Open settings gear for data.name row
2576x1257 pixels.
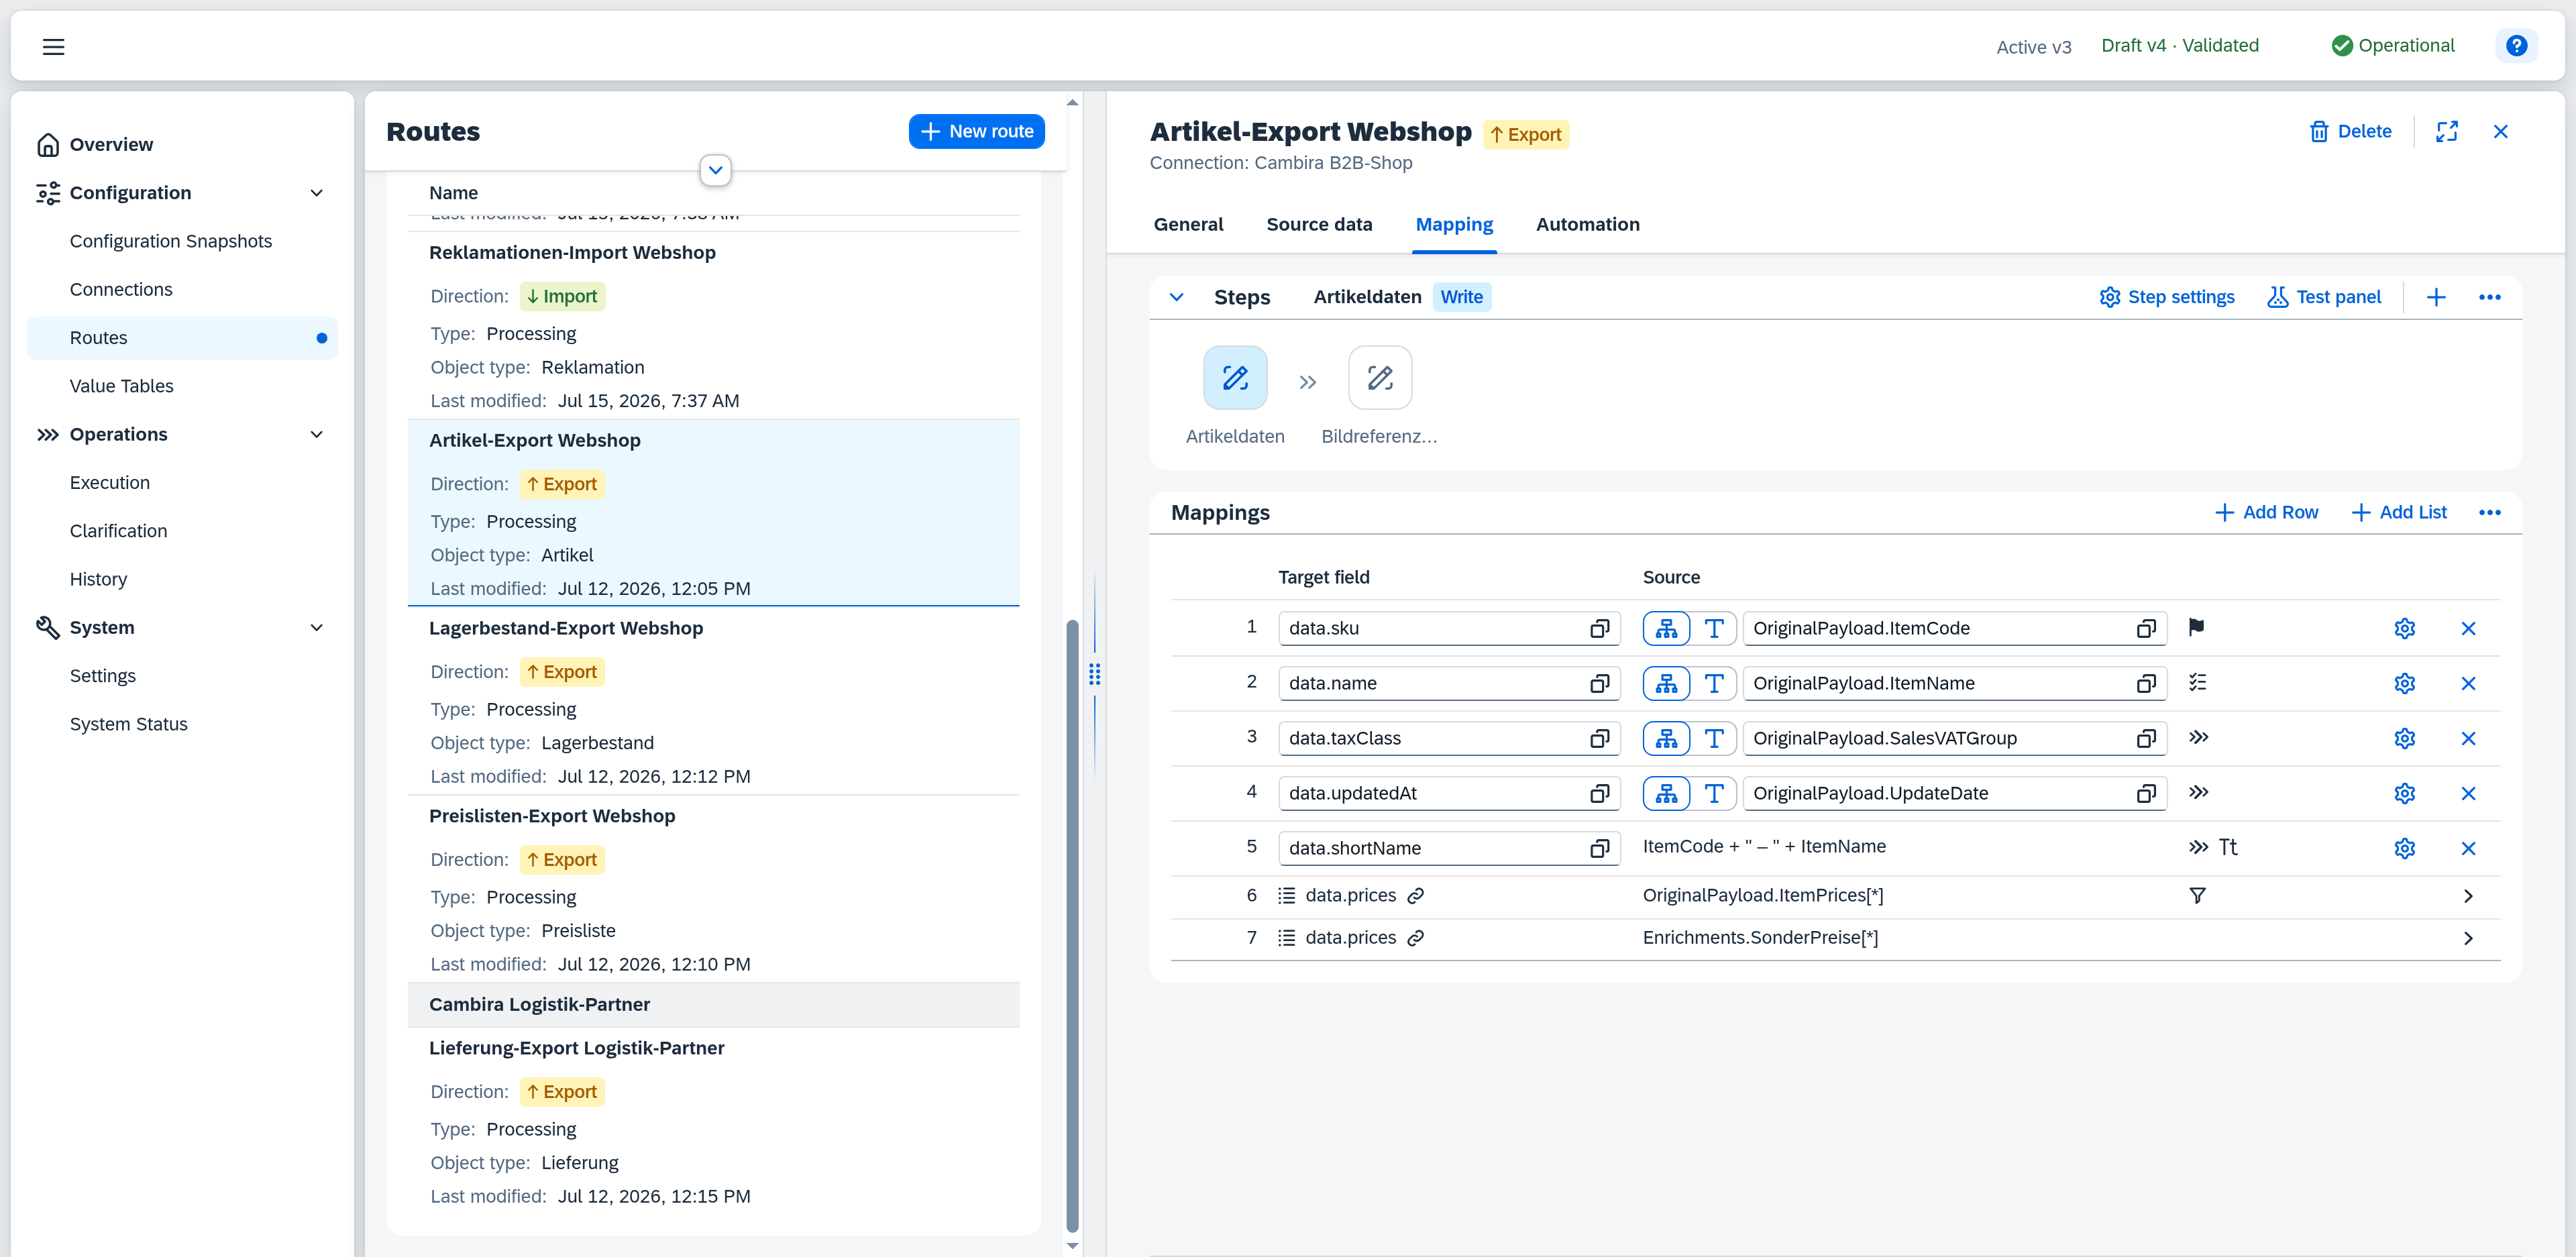click(x=2404, y=683)
